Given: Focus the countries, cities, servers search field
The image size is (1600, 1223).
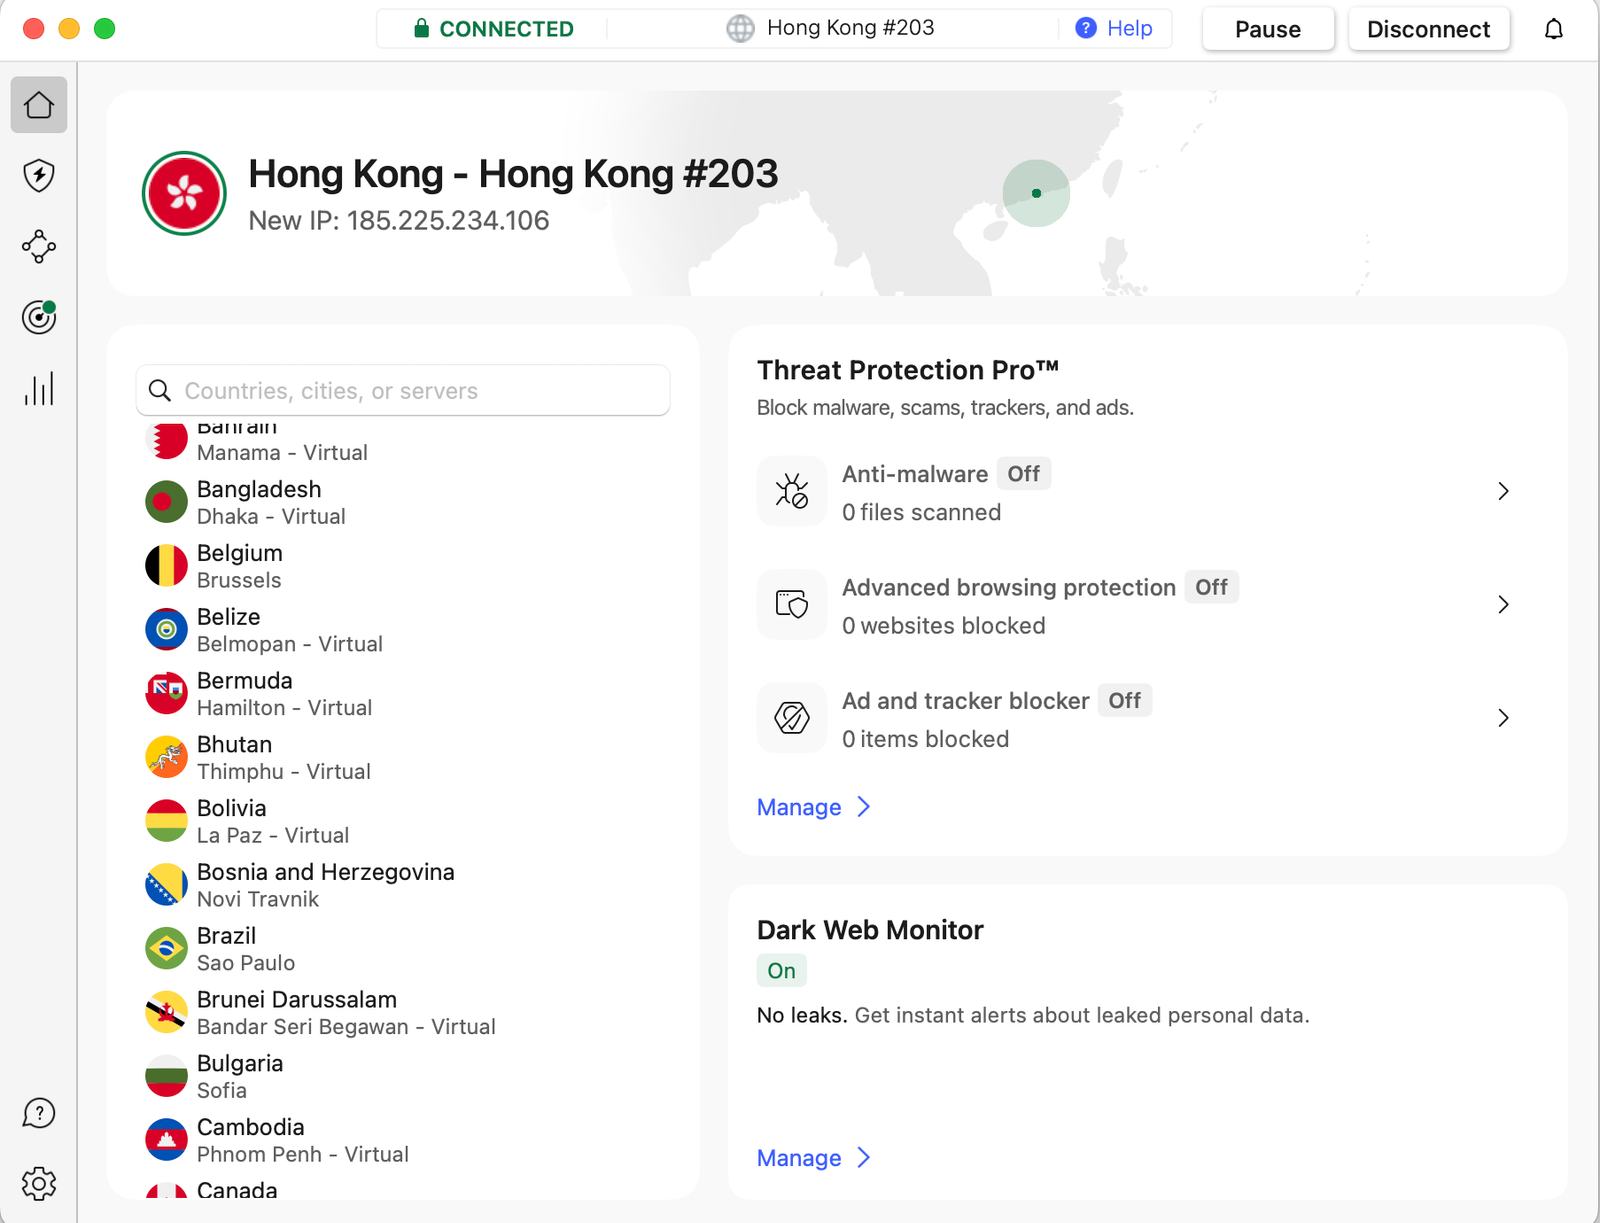Looking at the screenshot, I should click(x=403, y=390).
